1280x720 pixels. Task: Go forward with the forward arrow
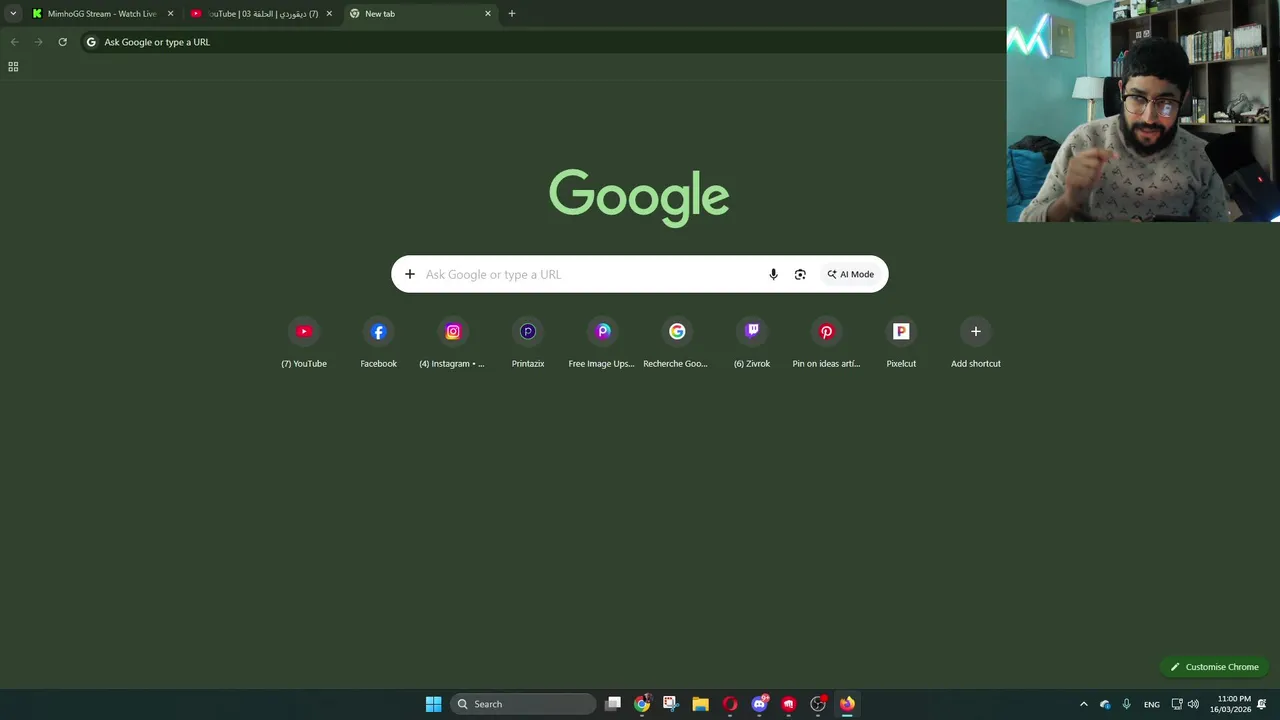[38, 42]
